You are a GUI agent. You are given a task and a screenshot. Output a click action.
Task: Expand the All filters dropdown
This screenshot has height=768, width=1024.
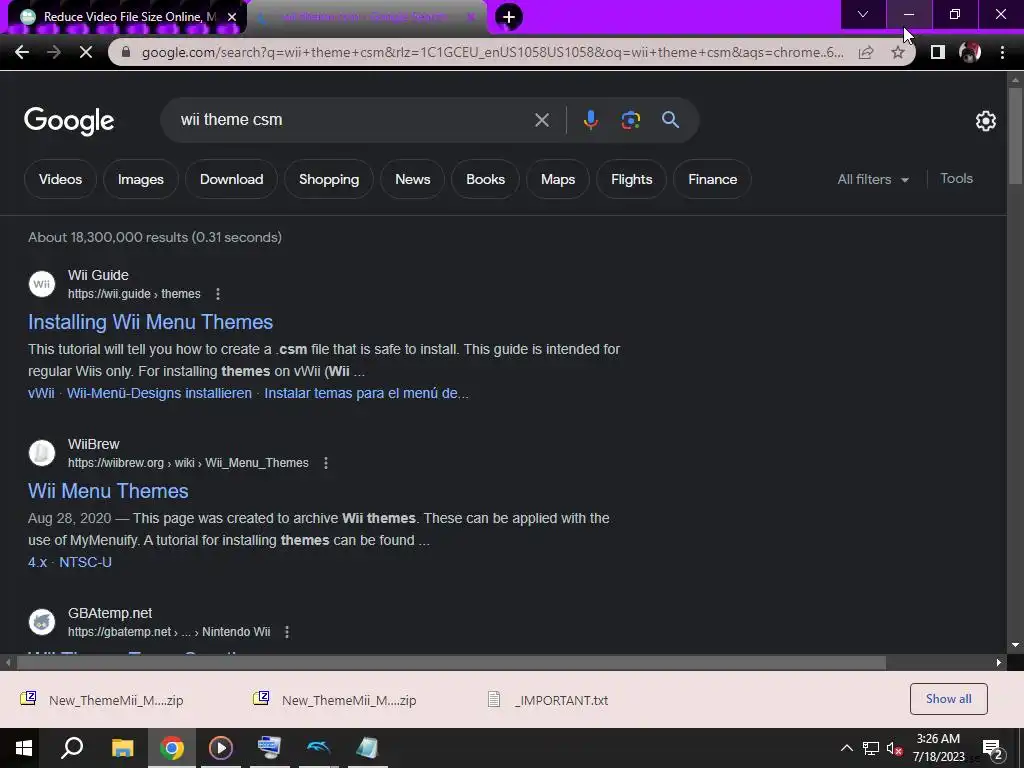click(873, 180)
